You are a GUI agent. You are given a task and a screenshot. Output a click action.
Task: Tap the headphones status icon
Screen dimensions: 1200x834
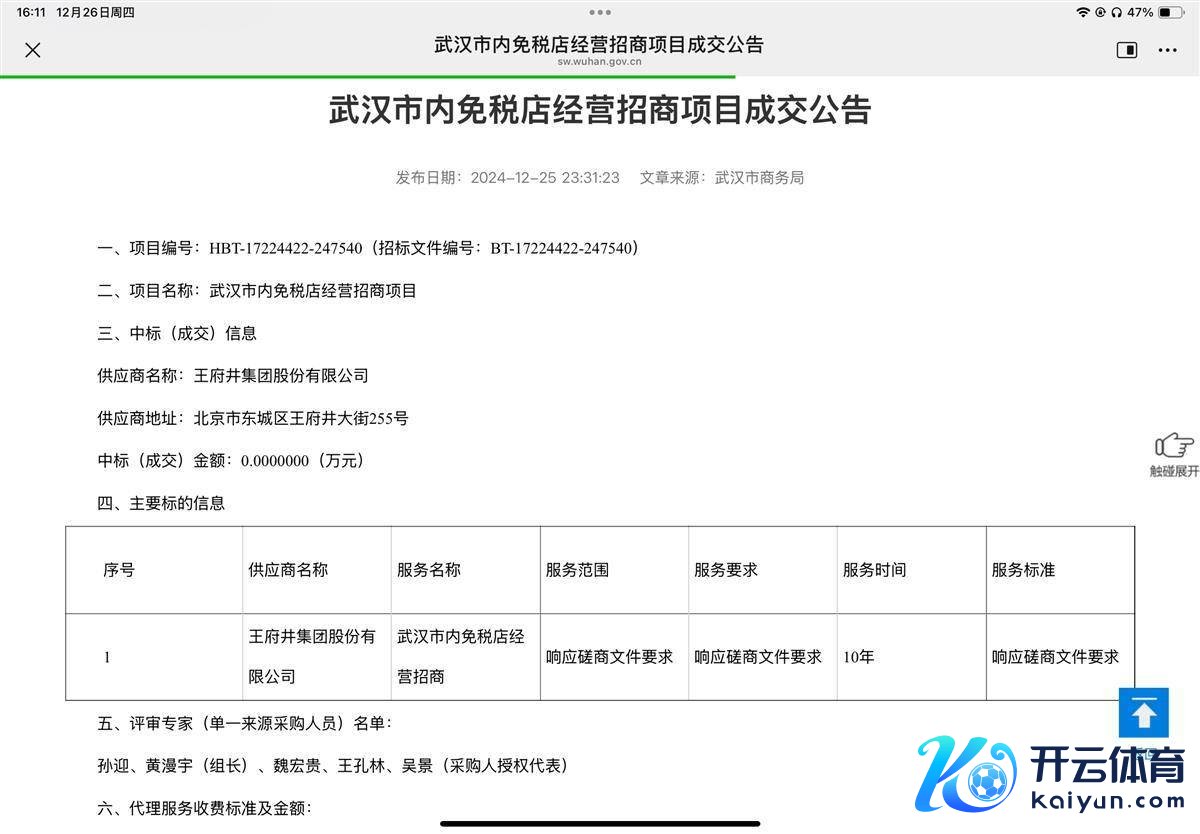click(x=1115, y=13)
